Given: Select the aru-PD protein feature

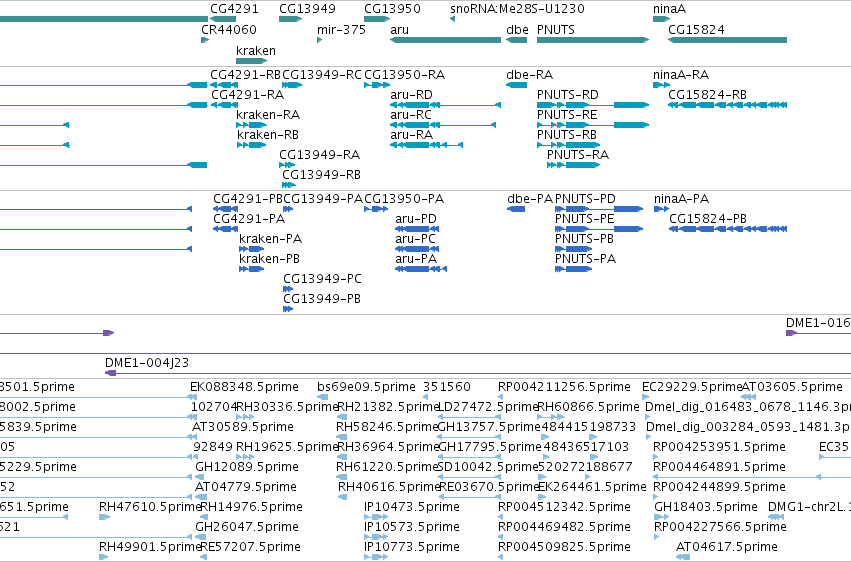Looking at the screenshot, I should (x=417, y=229).
